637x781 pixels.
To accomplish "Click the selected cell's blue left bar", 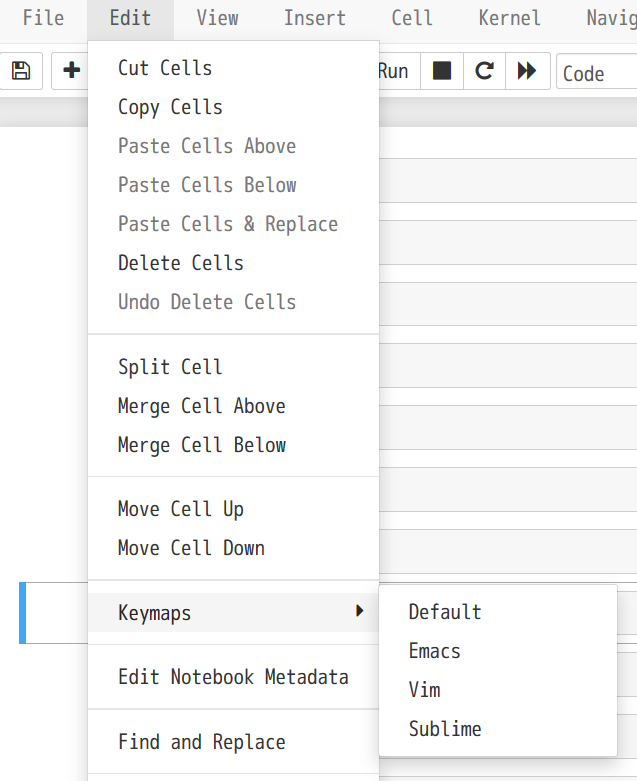I will (23, 613).
